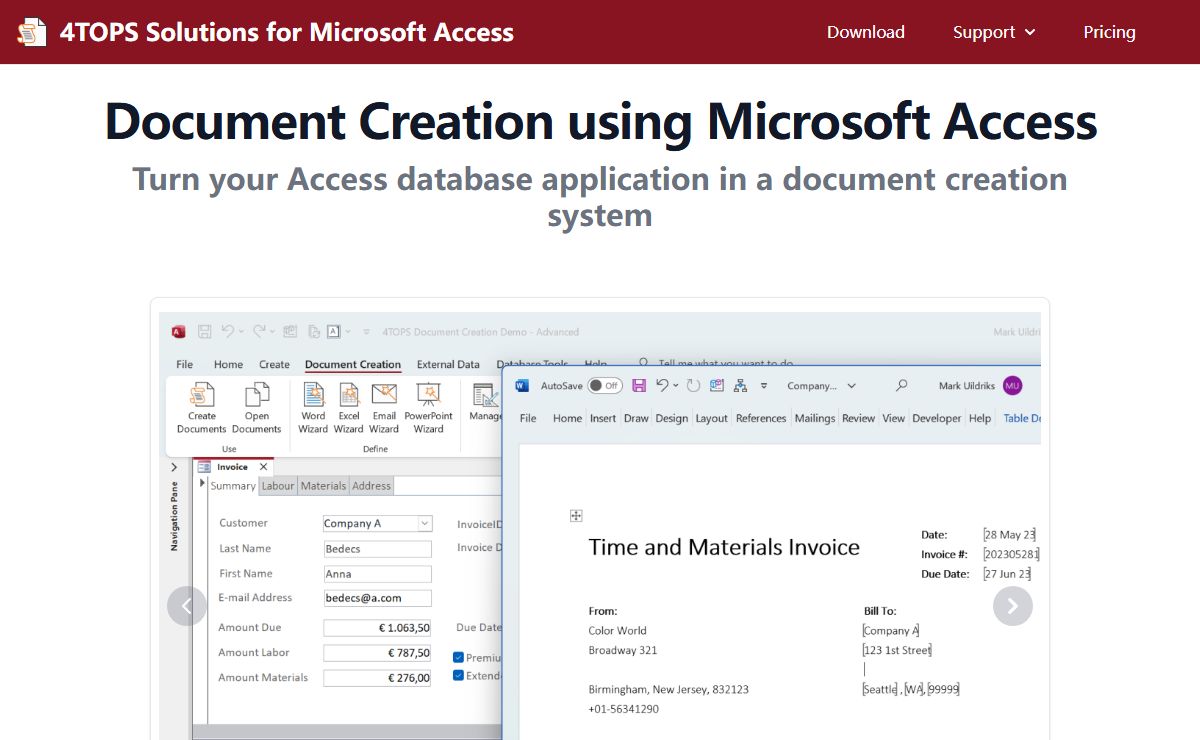
Task: Open the Word undo history dropdown arrow
Action: (x=676, y=385)
